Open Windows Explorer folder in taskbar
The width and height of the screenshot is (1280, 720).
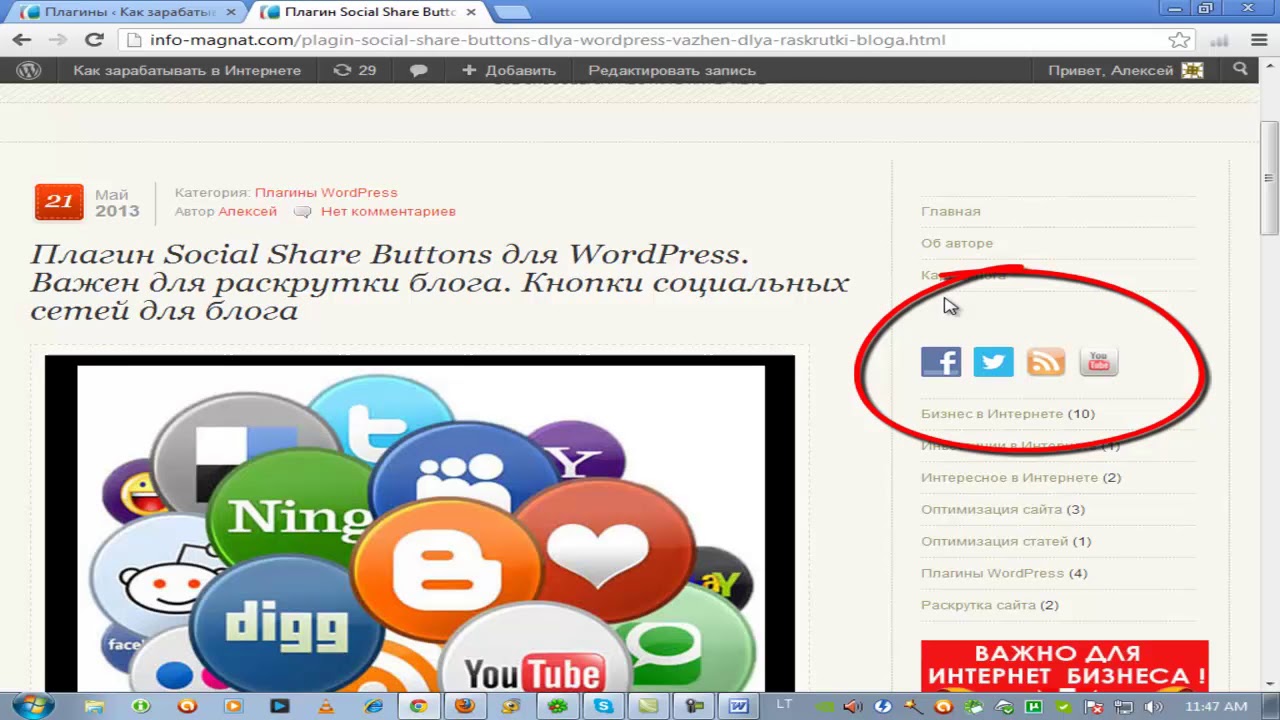pos(94,706)
